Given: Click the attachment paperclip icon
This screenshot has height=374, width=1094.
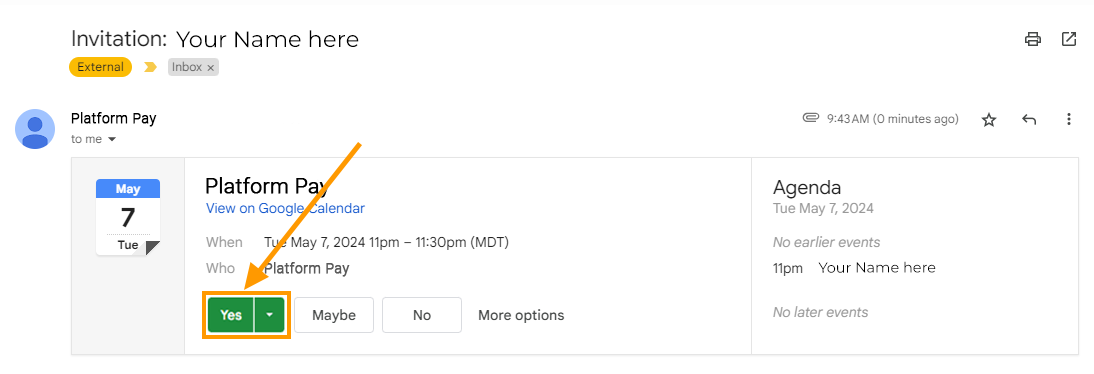Looking at the screenshot, I should click(x=810, y=118).
